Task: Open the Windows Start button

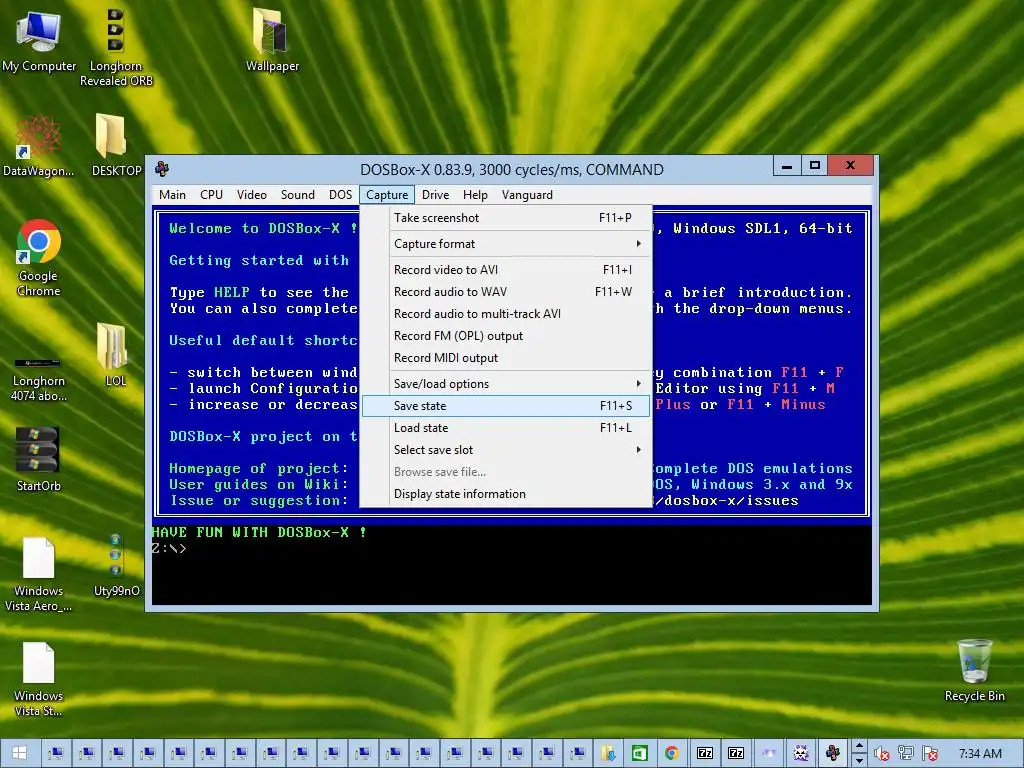Action: [19, 753]
